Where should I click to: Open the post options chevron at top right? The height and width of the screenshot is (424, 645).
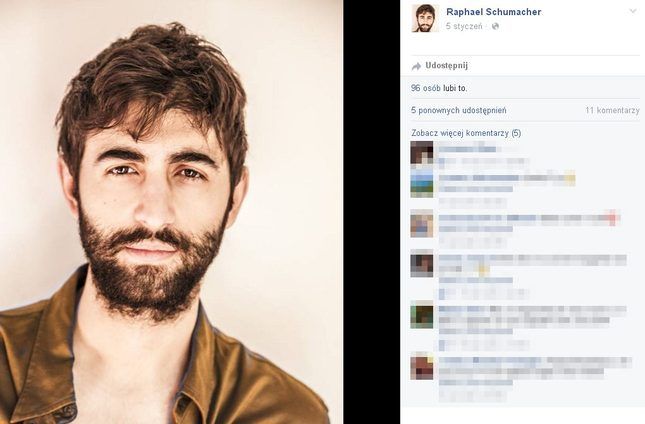point(633,11)
